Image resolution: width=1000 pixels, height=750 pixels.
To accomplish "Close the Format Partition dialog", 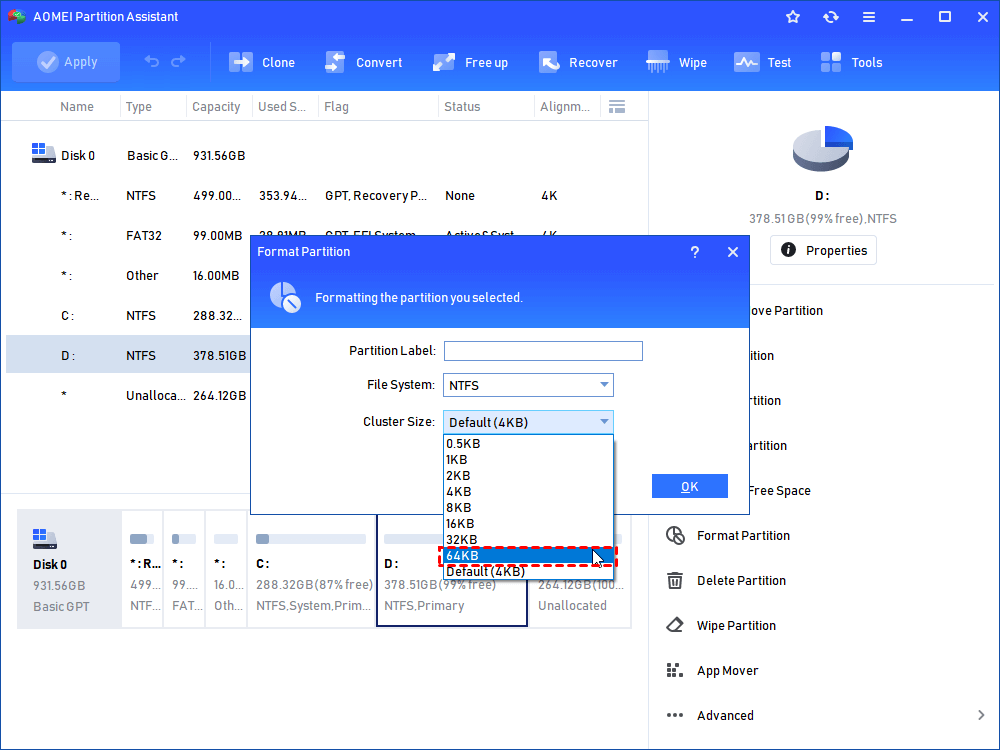I will pos(733,252).
